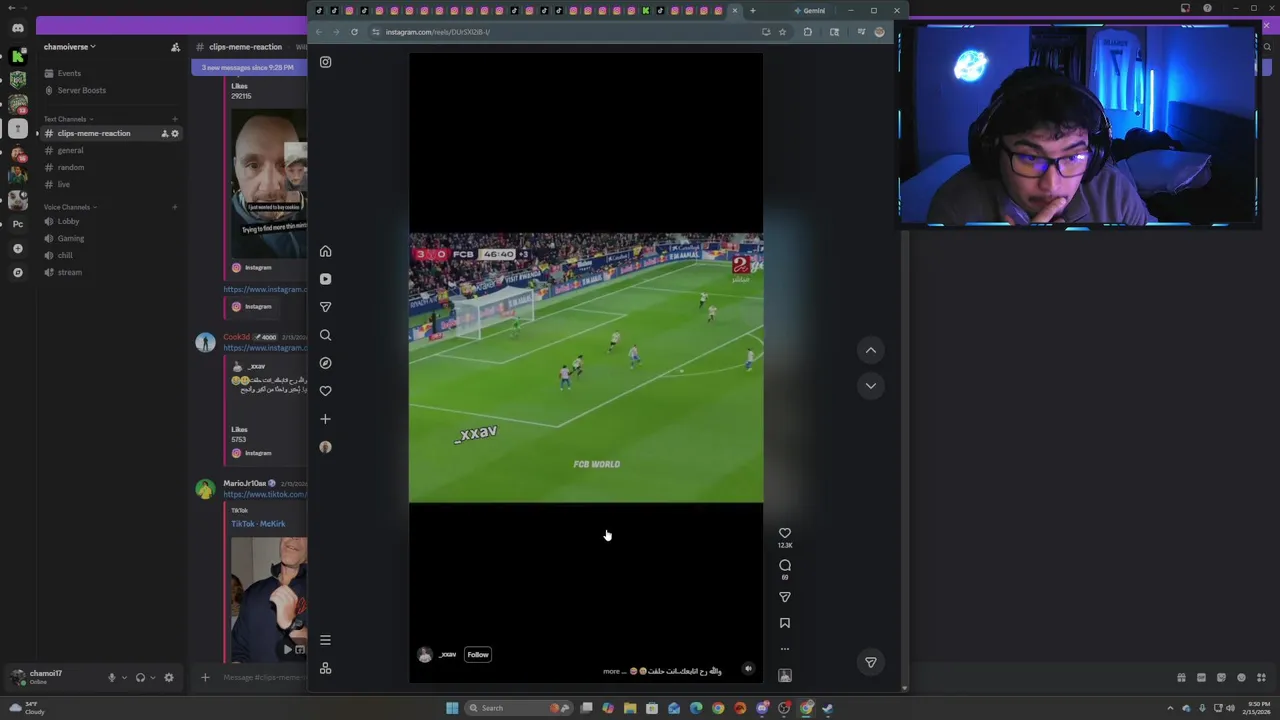Save the reel with bookmark toggle
Viewport: 1280px width, 720px height.
click(x=785, y=623)
